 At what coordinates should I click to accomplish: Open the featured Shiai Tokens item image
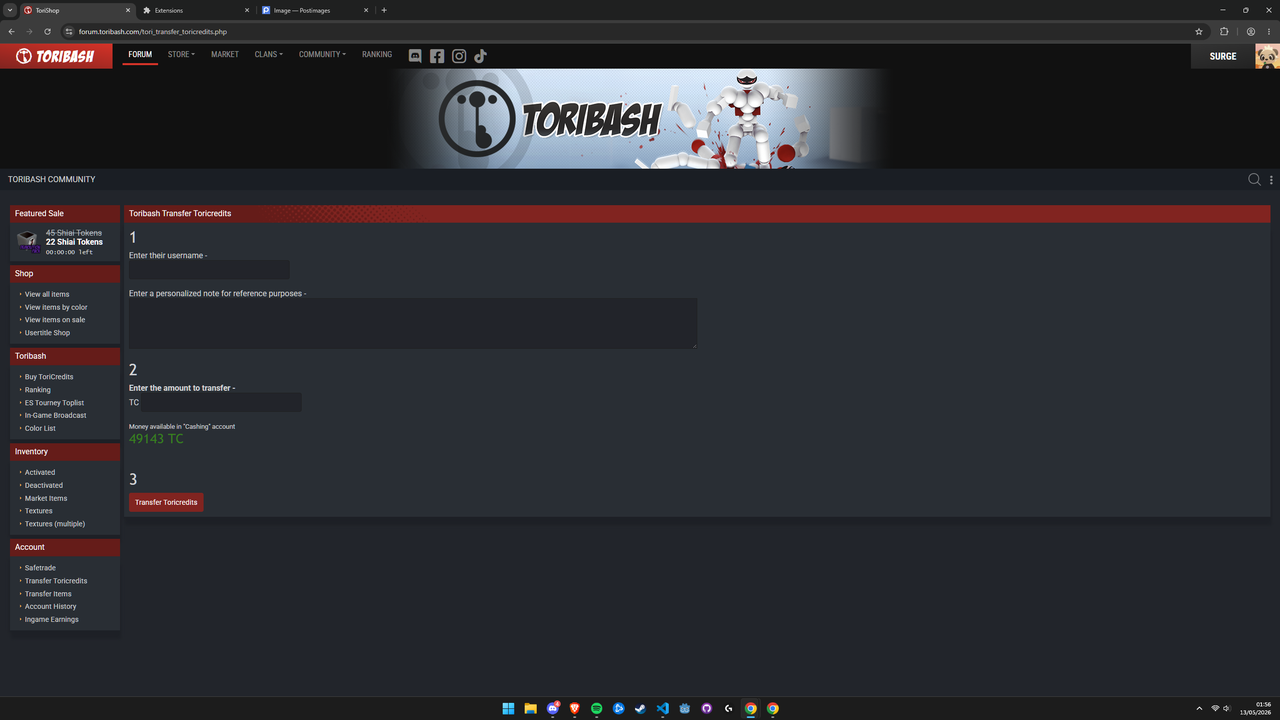coord(28,242)
